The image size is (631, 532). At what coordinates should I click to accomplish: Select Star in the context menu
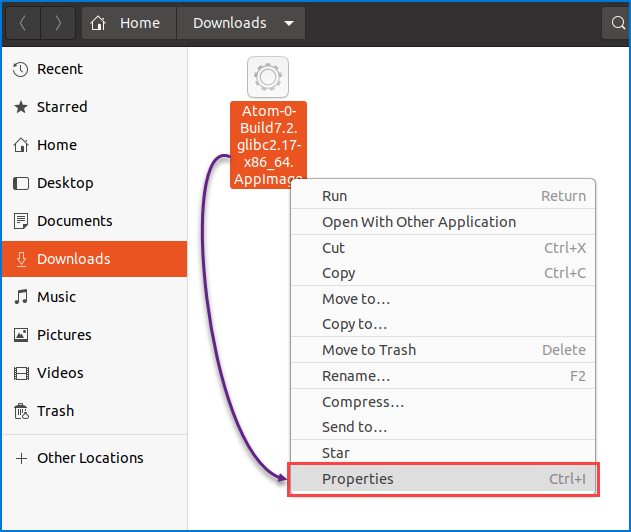point(443,453)
